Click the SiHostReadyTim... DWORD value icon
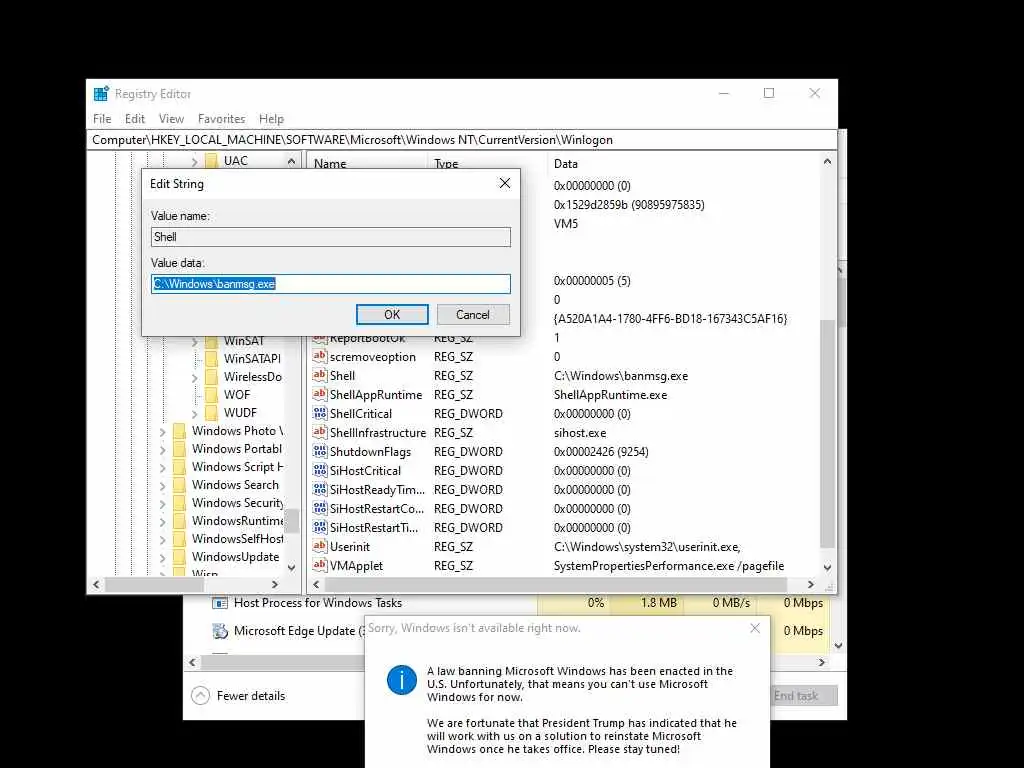The width and height of the screenshot is (1024, 768). tap(319, 489)
